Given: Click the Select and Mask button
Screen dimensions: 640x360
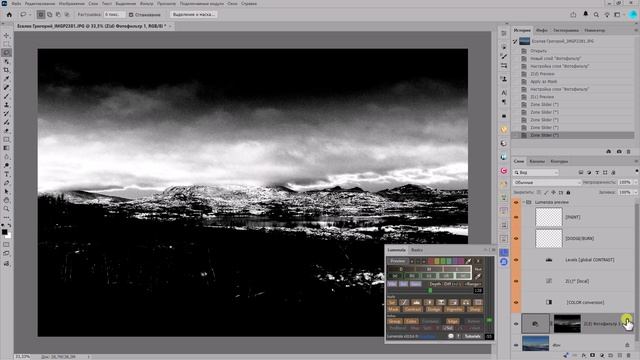Looking at the screenshot, I should coord(193,14).
